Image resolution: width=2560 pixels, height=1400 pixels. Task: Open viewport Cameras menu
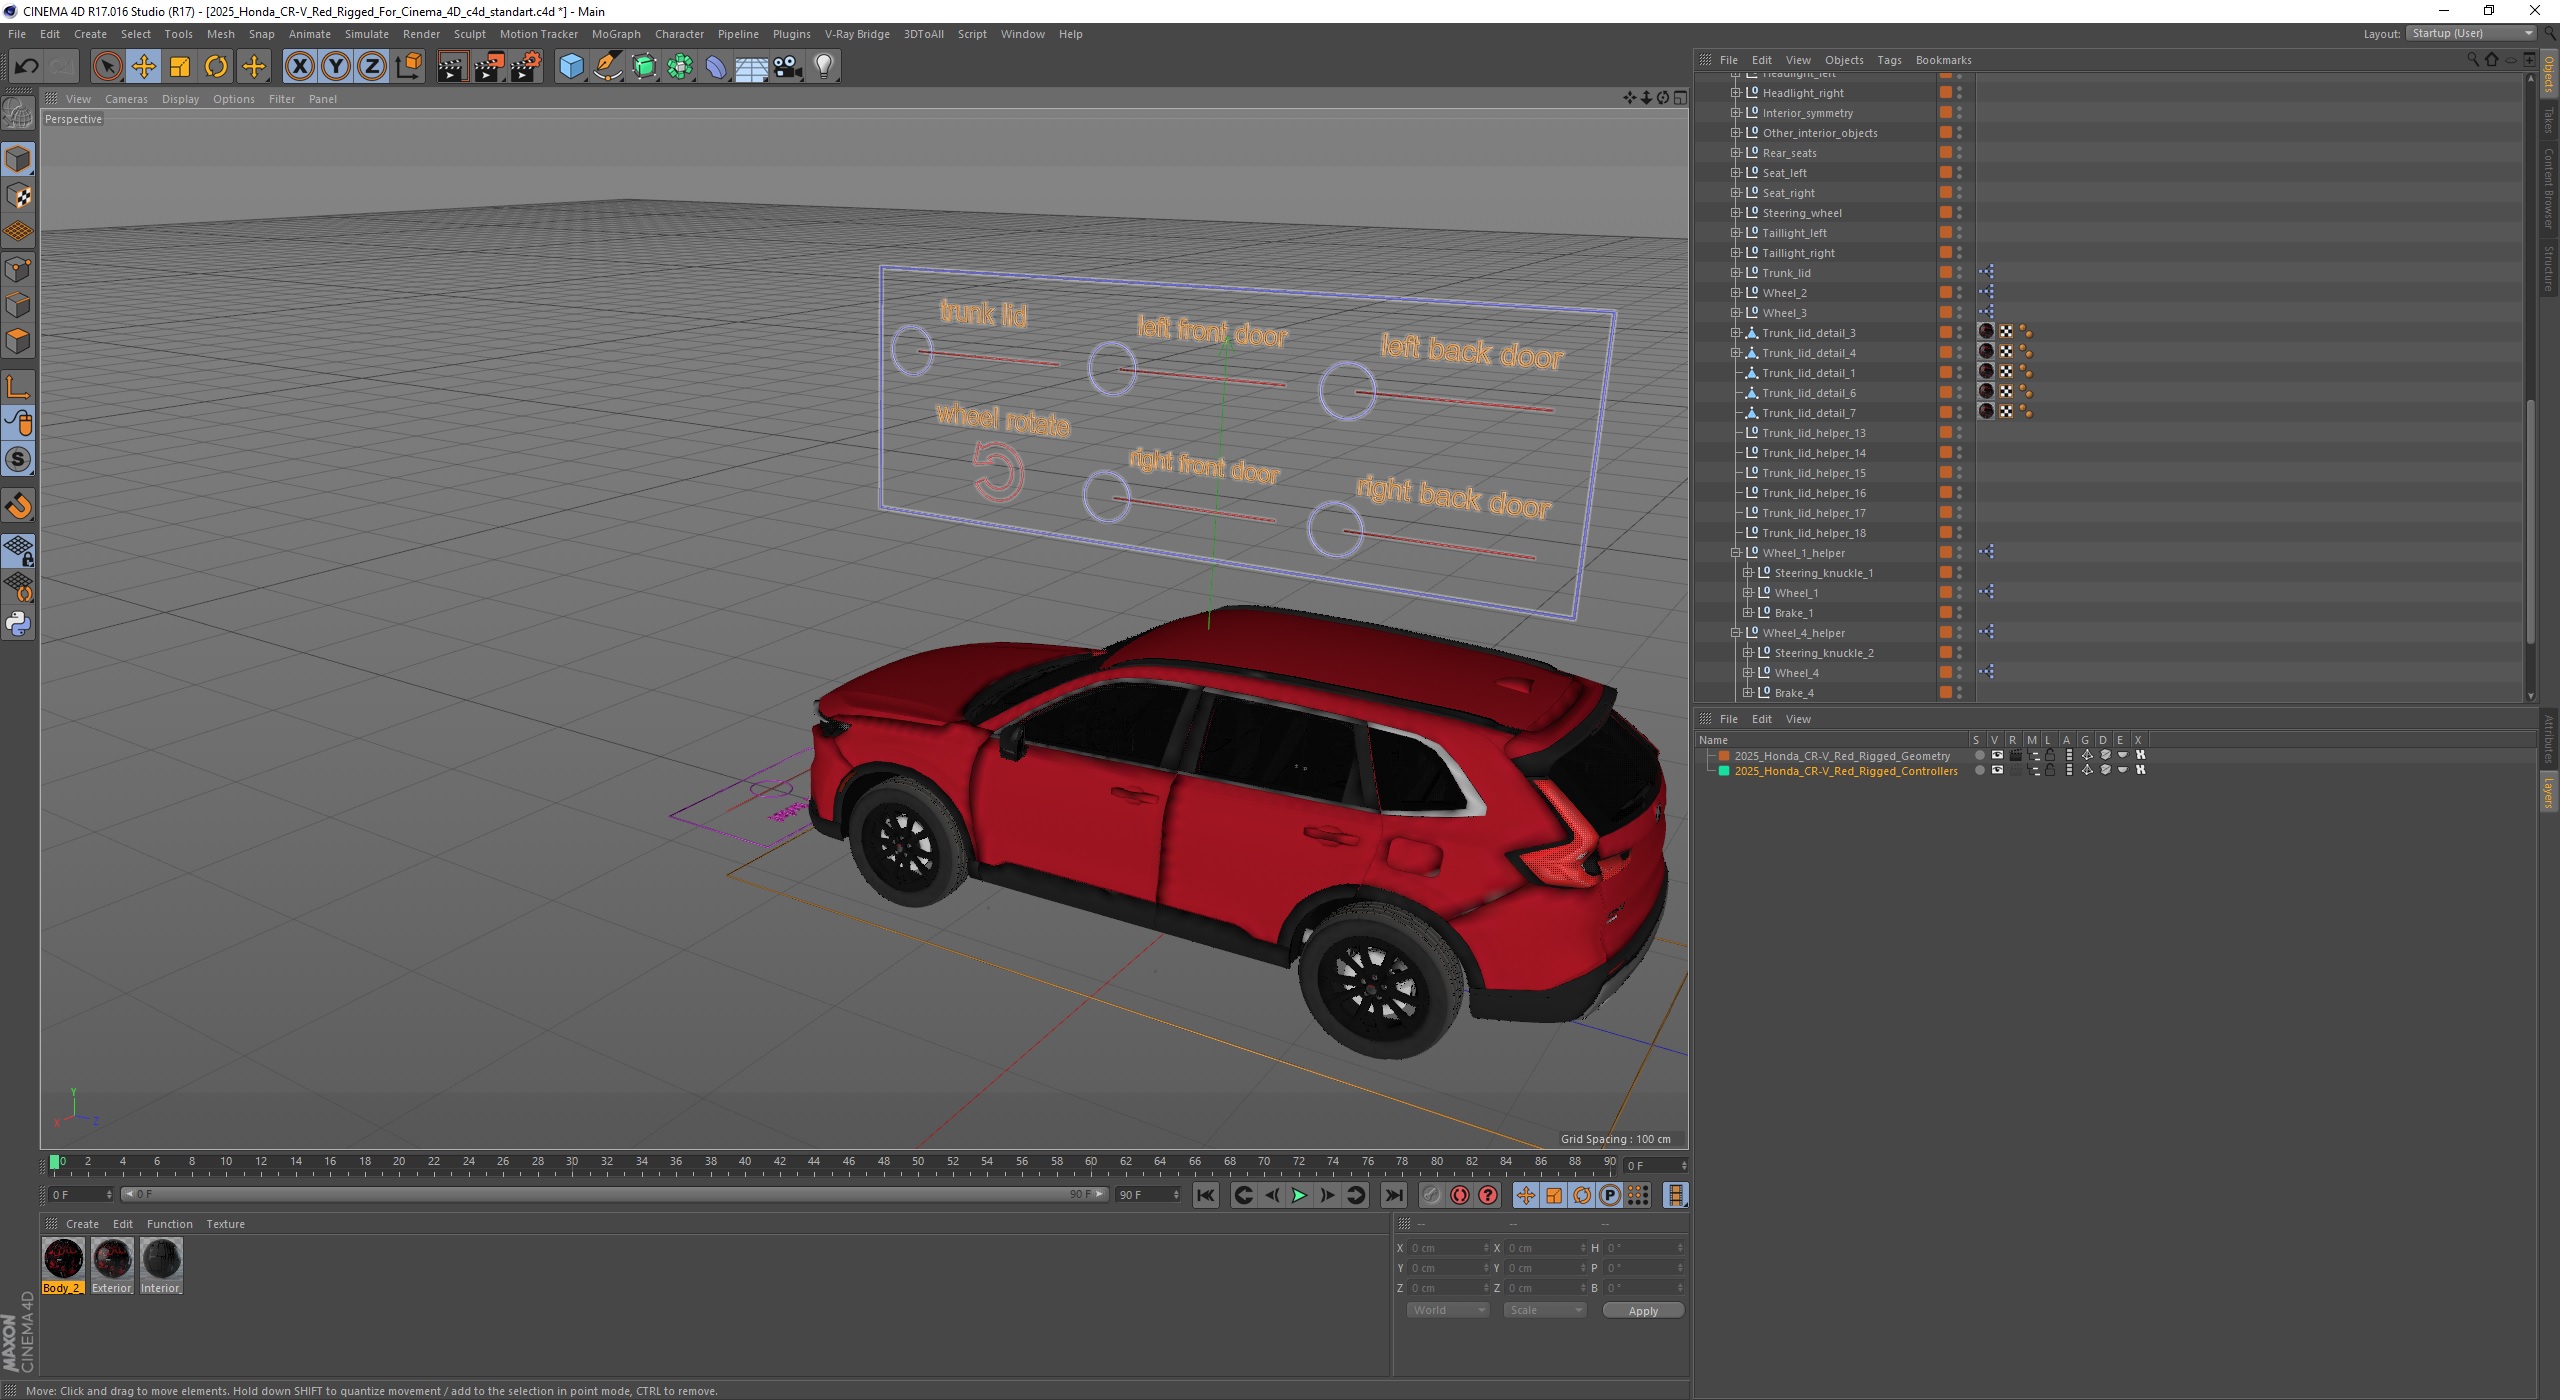click(x=126, y=99)
